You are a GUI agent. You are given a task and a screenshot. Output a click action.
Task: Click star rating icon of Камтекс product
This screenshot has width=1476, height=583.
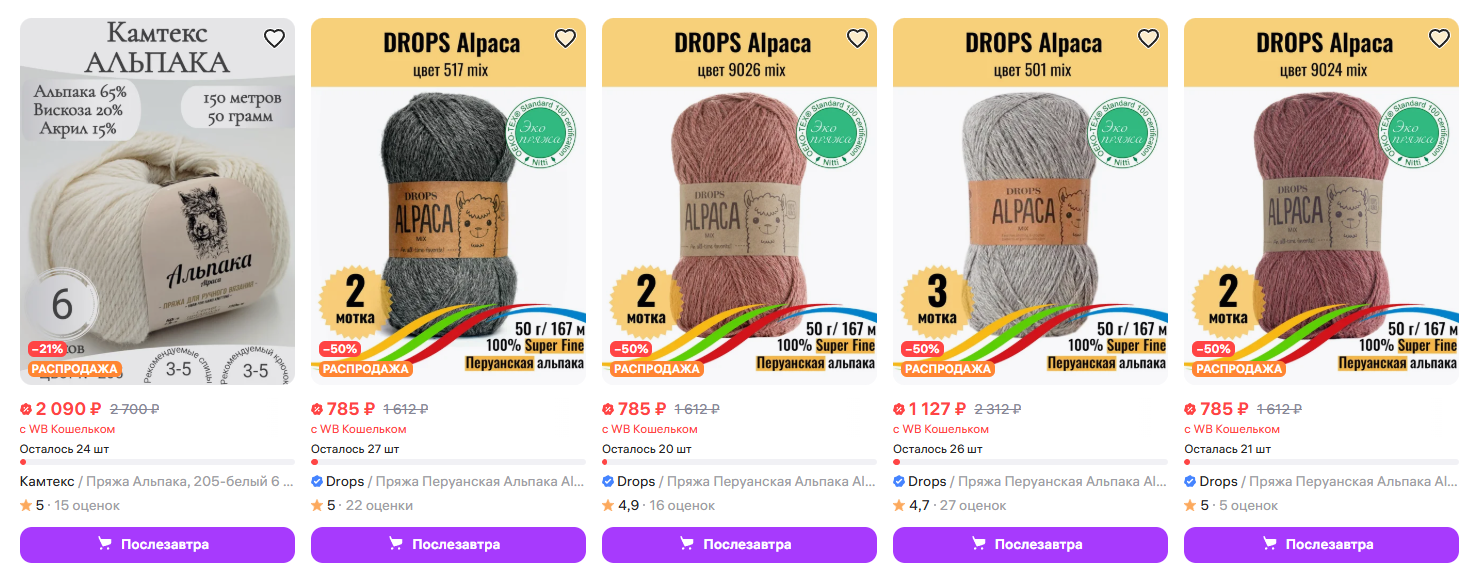point(26,505)
